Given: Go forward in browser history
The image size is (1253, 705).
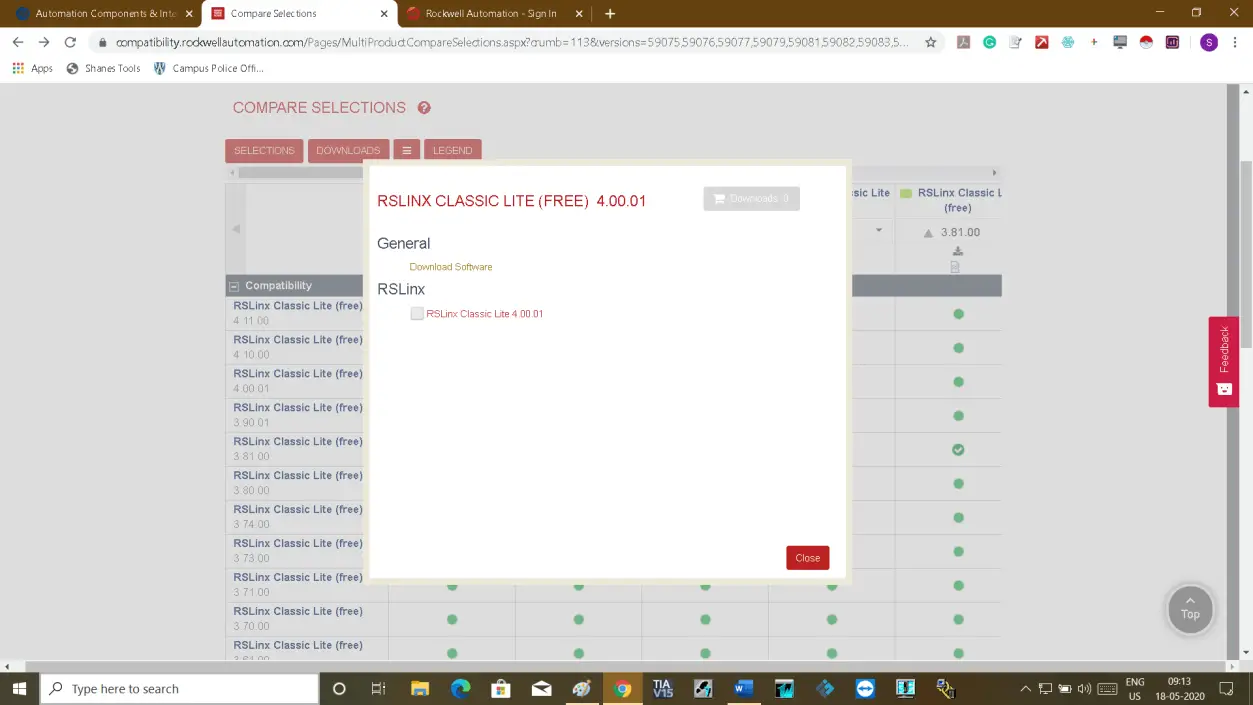Looking at the screenshot, I should coord(44,42).
